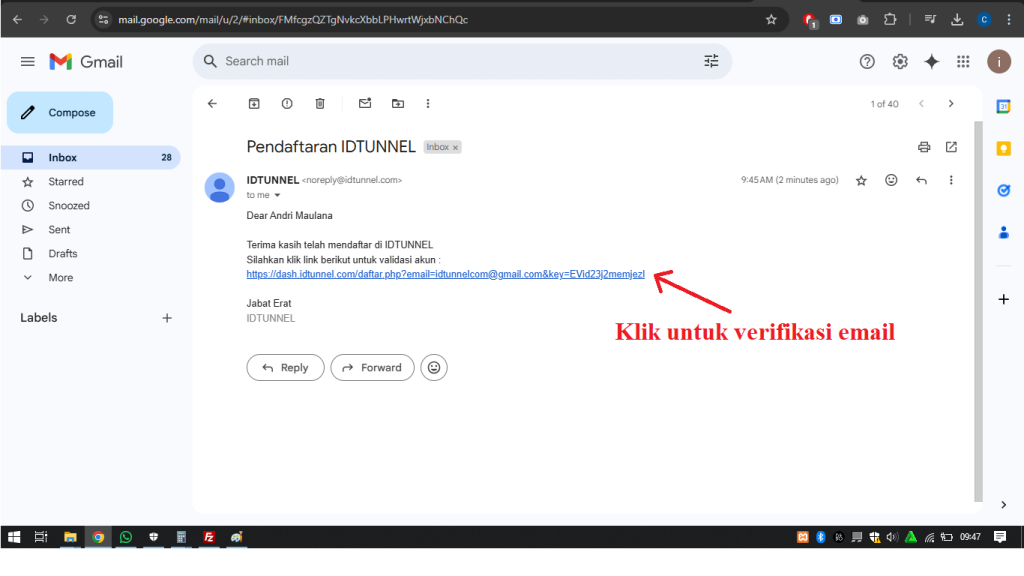Go back to inbox arrow
The image size is (1024, 576).
(x=212, y=104)
